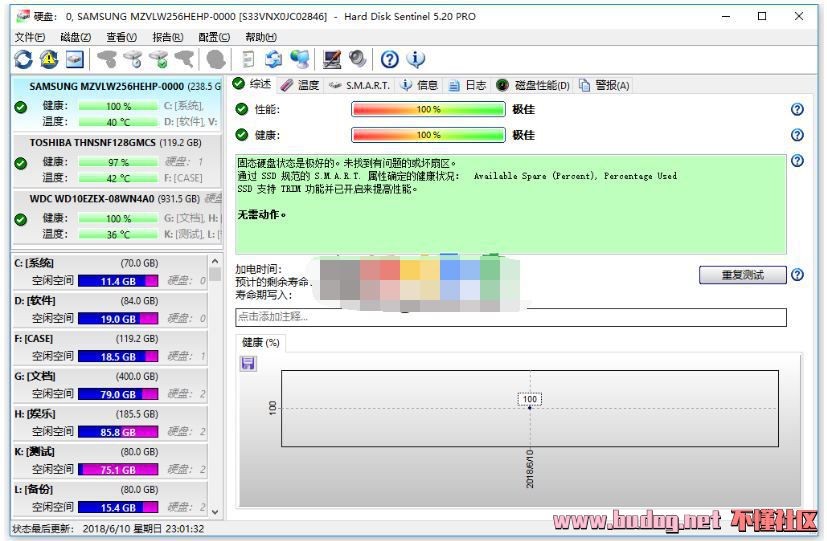
Task: Click SAMSUNG disk 40 °C temperature bar
Action: (118, 122)
